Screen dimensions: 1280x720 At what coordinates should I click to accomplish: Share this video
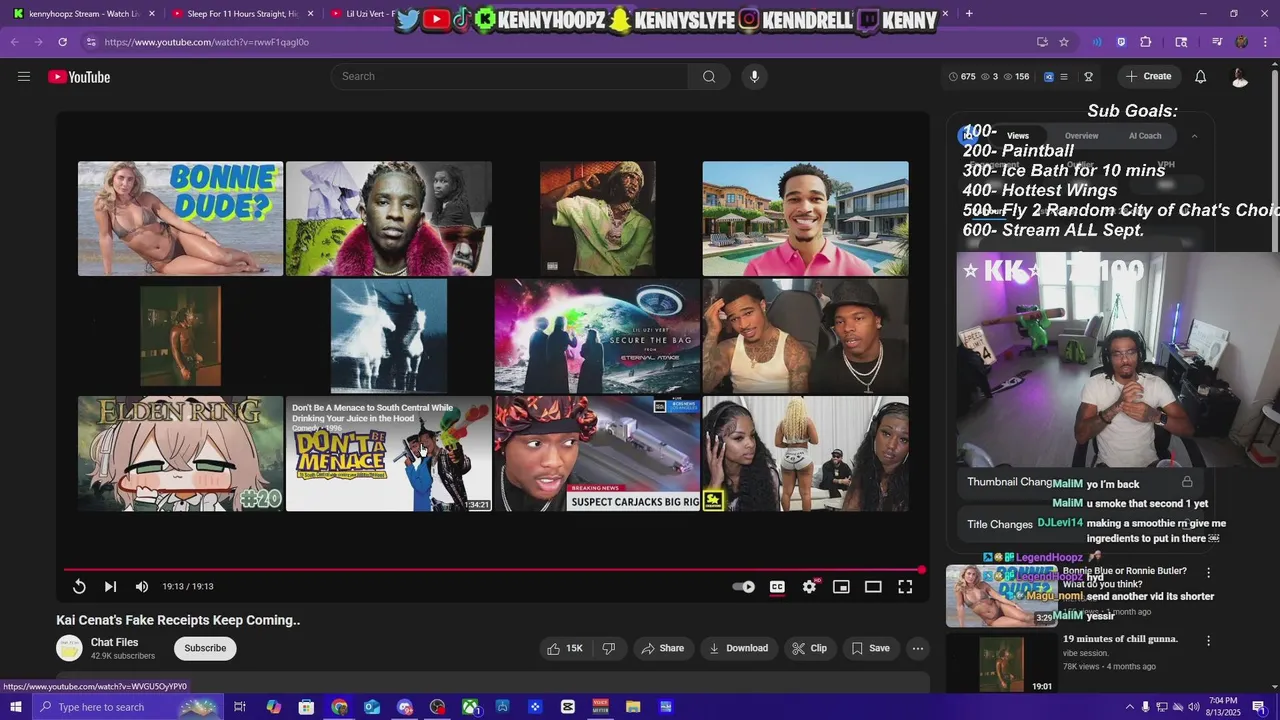663,648
